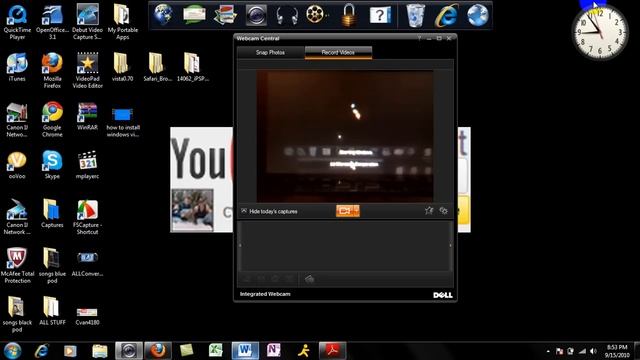
Task: Open the Captures folder on desktop
Action: [52, 213]
